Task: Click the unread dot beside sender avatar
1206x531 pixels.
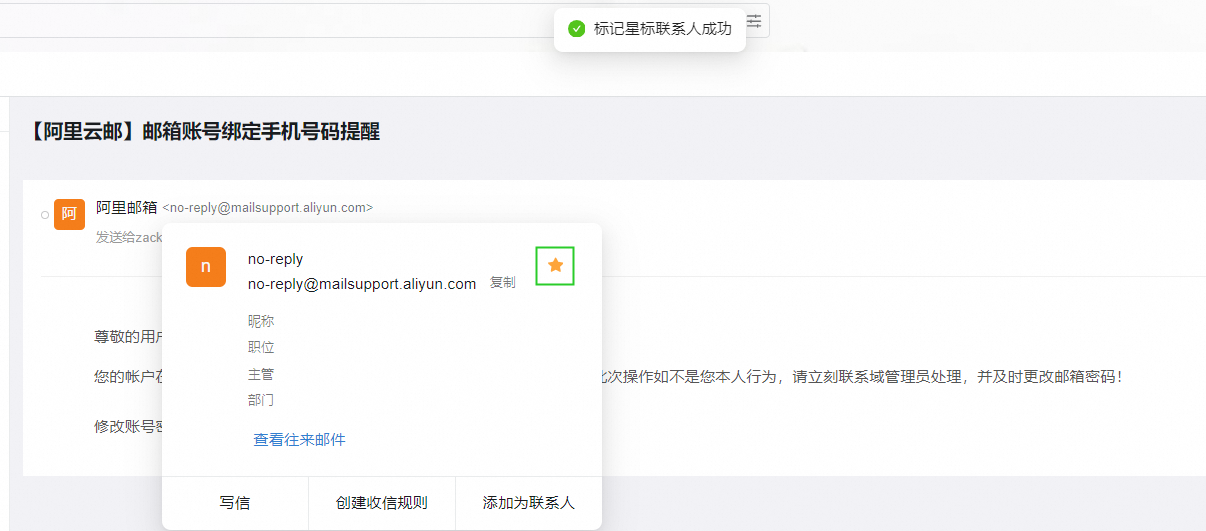Action: [x=45, y=215]
